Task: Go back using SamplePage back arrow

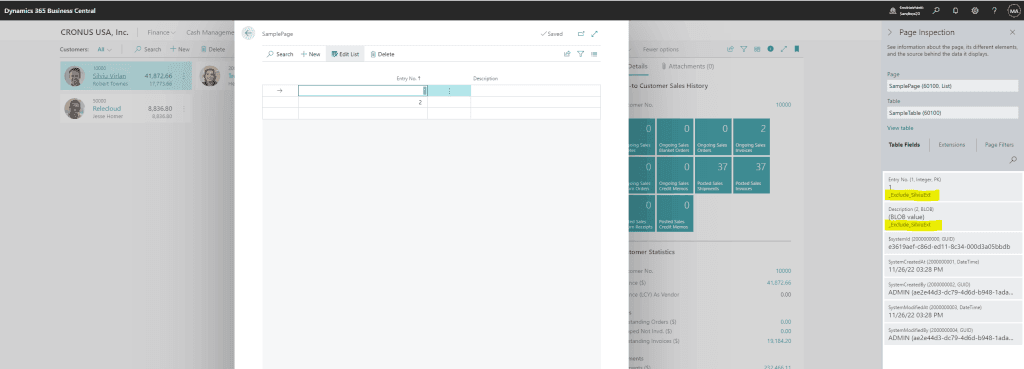Action: click(248, 33)
